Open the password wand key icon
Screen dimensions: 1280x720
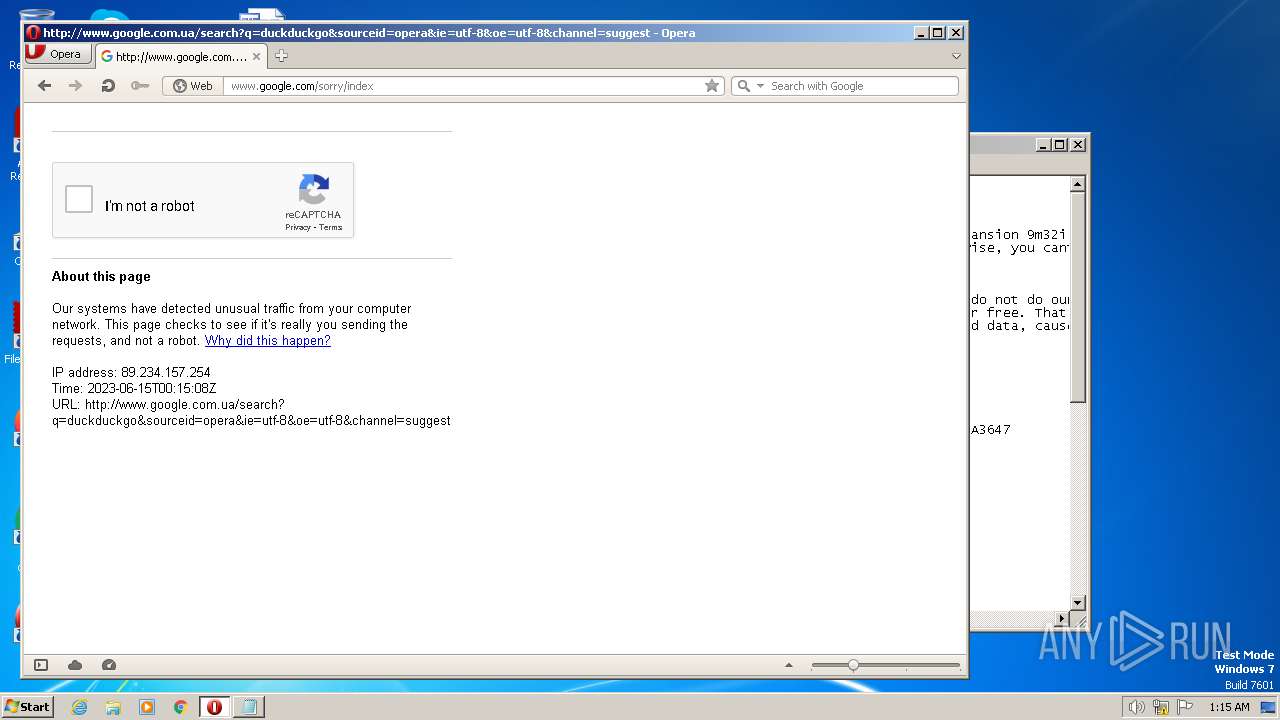click(x=140, y=86)
